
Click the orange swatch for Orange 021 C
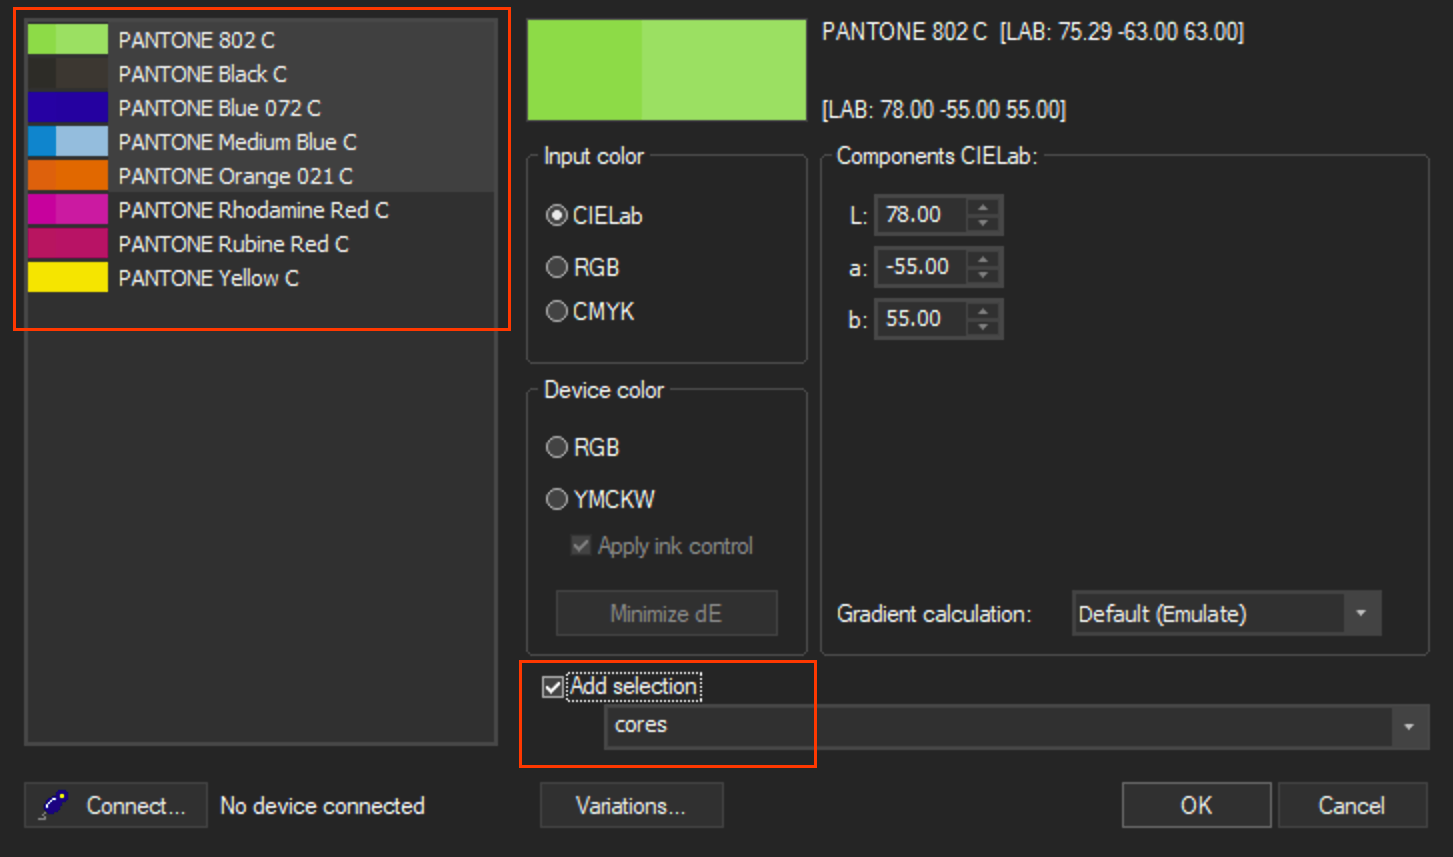coord(67,176)
